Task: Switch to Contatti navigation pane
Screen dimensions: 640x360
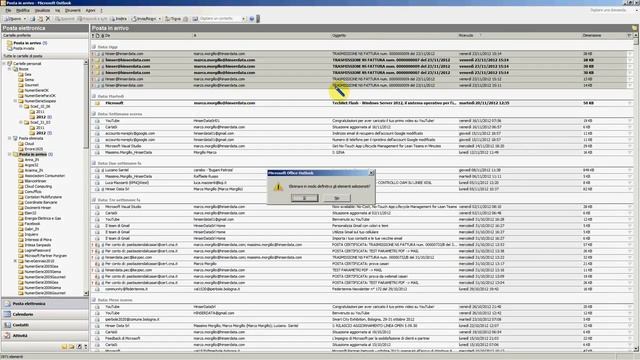Action: (x=44, y=325)
